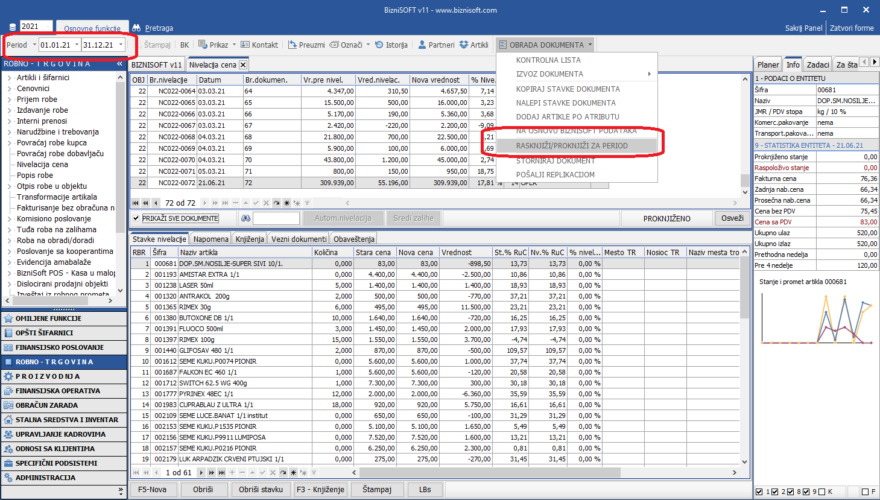Click the Osveži button
The width and height of the screenshot is (880, 500).
(732, 217)
